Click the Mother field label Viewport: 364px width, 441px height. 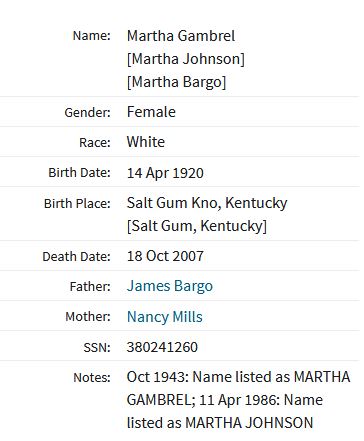pos(88,316)
